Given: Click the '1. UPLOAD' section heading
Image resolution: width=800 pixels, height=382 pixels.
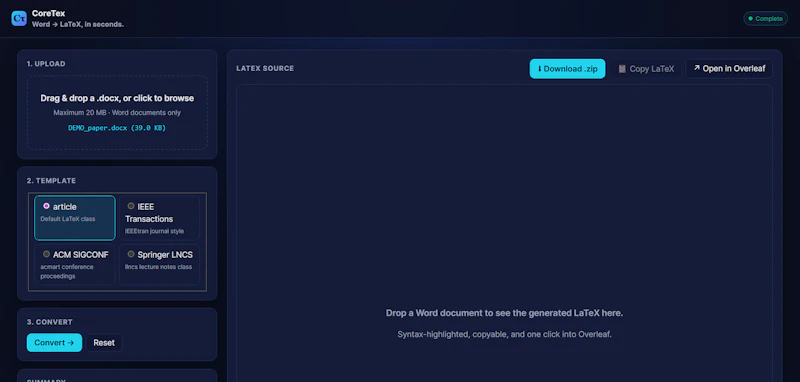Looking at the screenshot, I should coord(46,64).
